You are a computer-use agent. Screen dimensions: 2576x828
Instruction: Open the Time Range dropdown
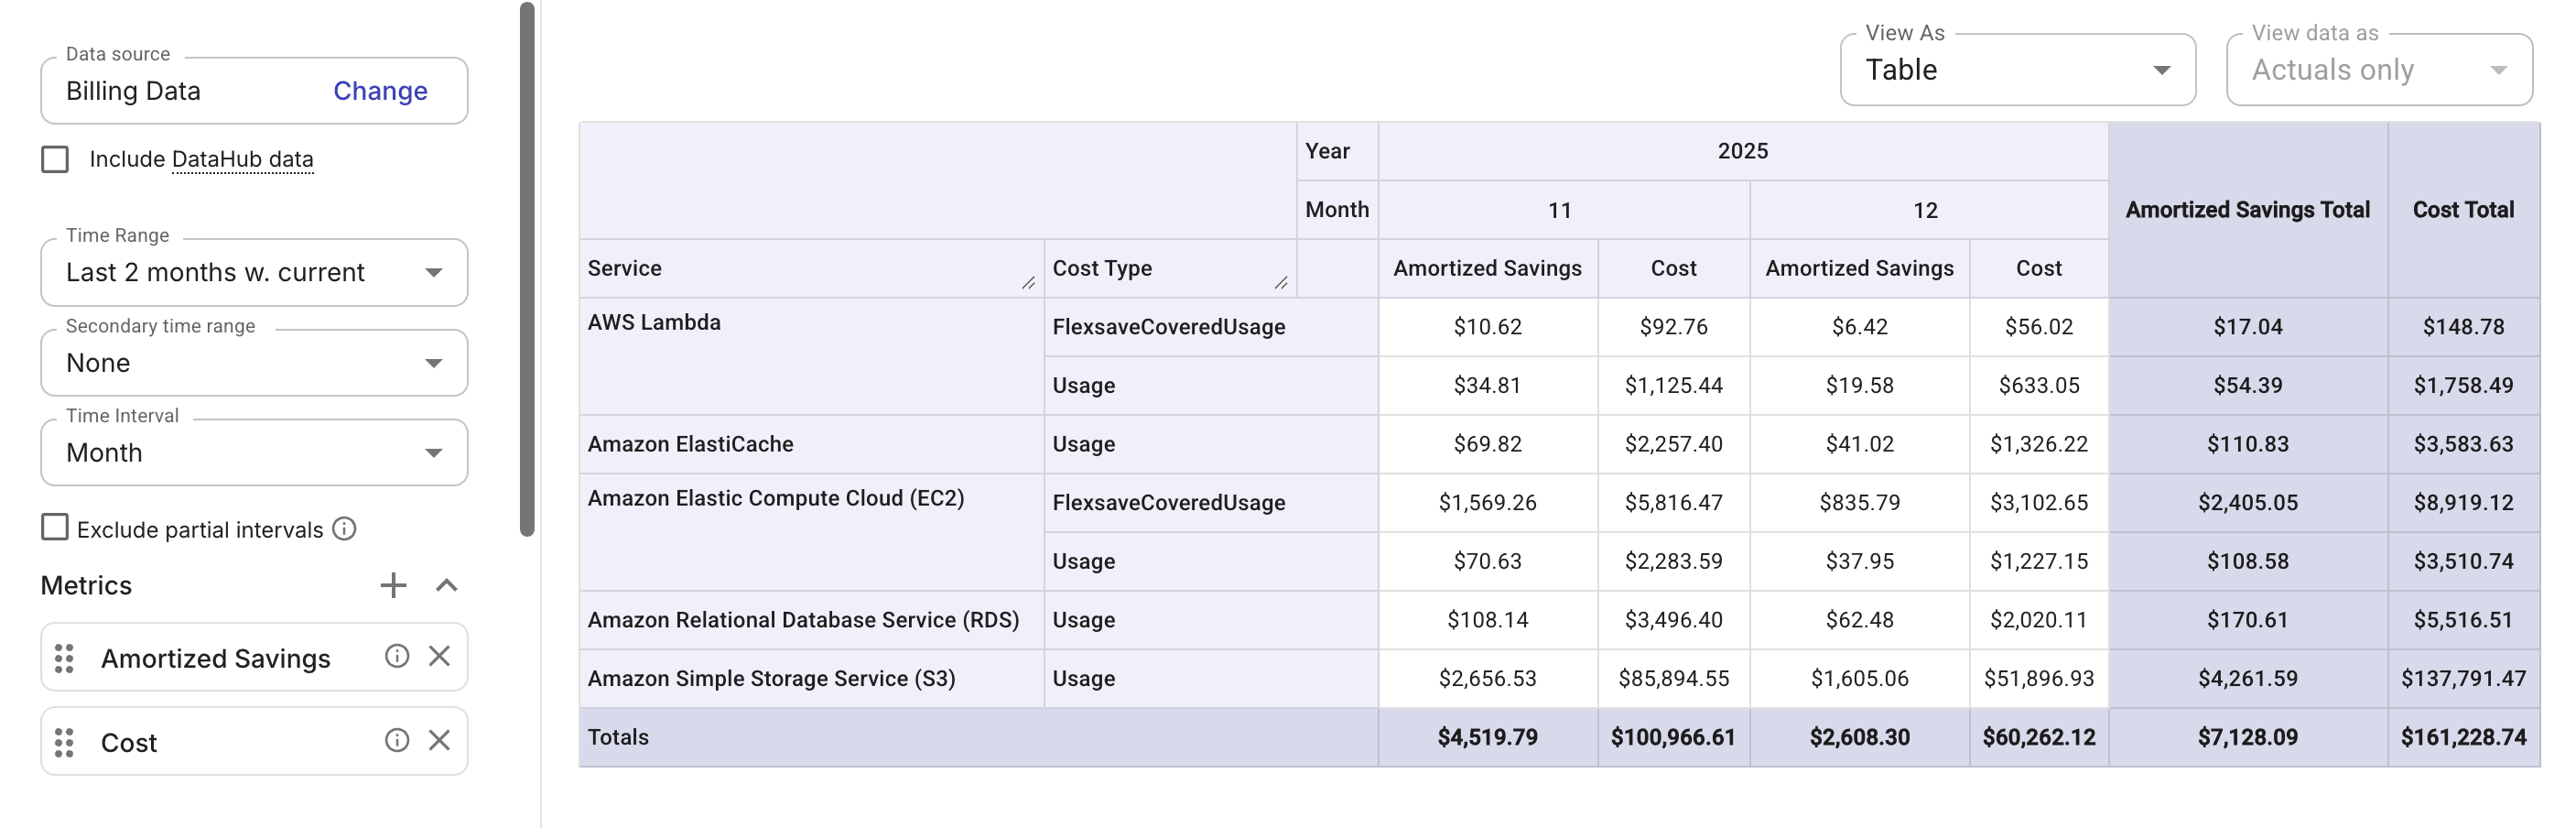(x=434, y=272)
